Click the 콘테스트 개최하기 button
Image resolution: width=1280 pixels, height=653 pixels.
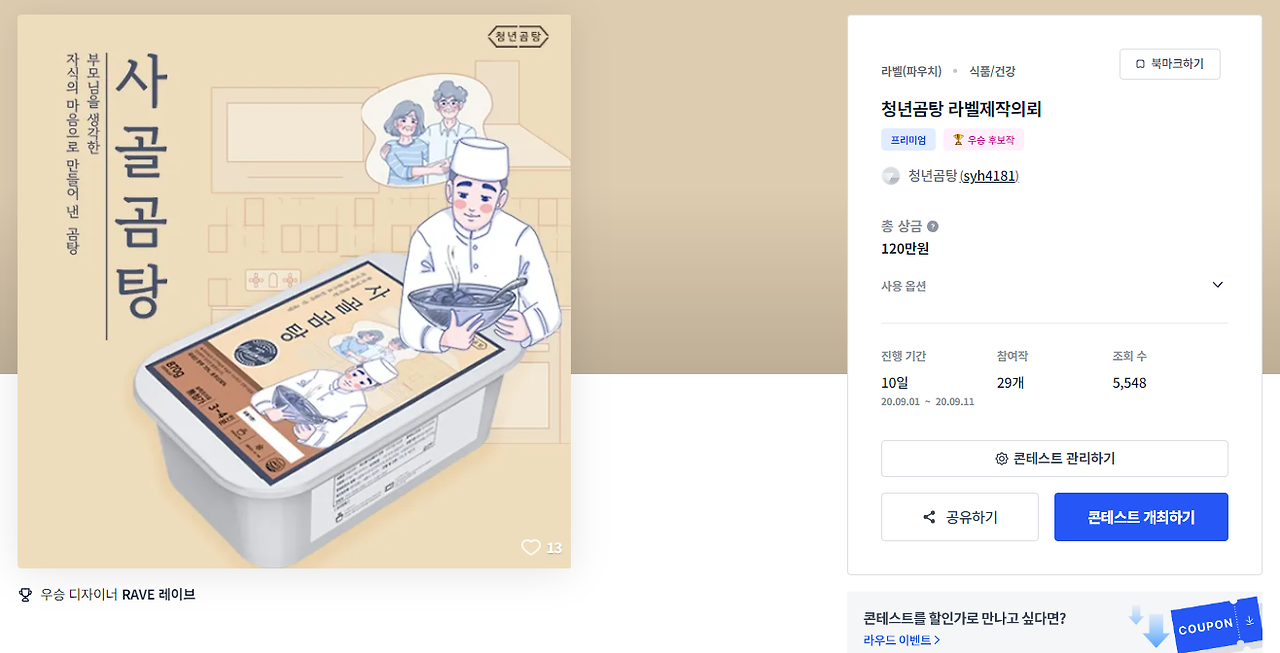pos(1141,517)
